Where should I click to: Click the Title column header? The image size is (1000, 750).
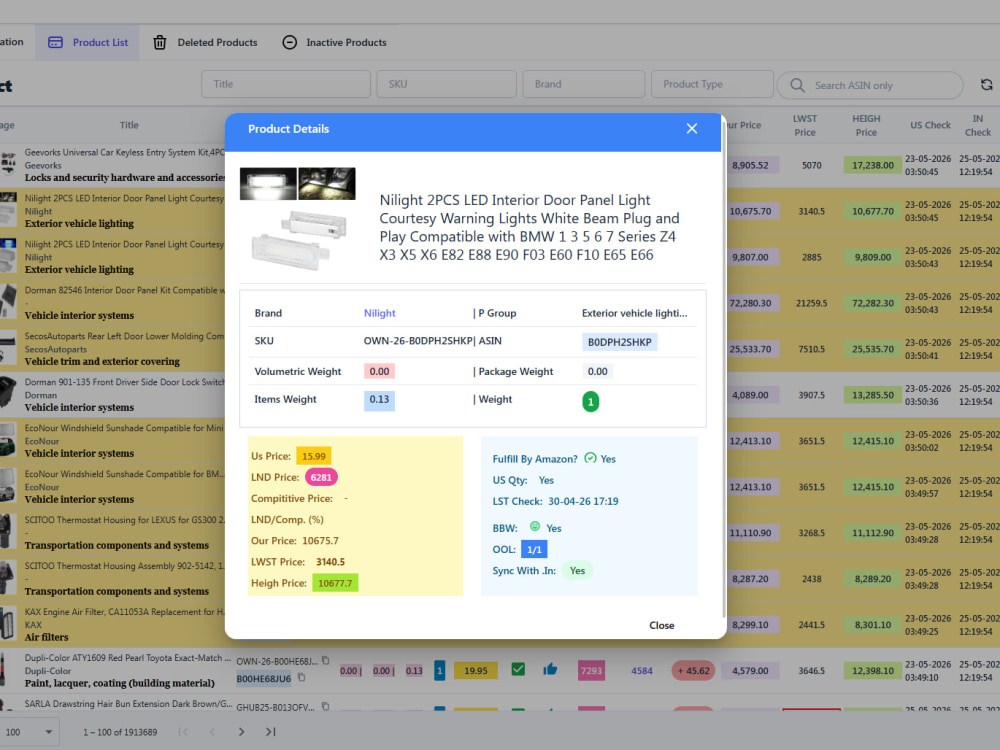click(129, 125)
